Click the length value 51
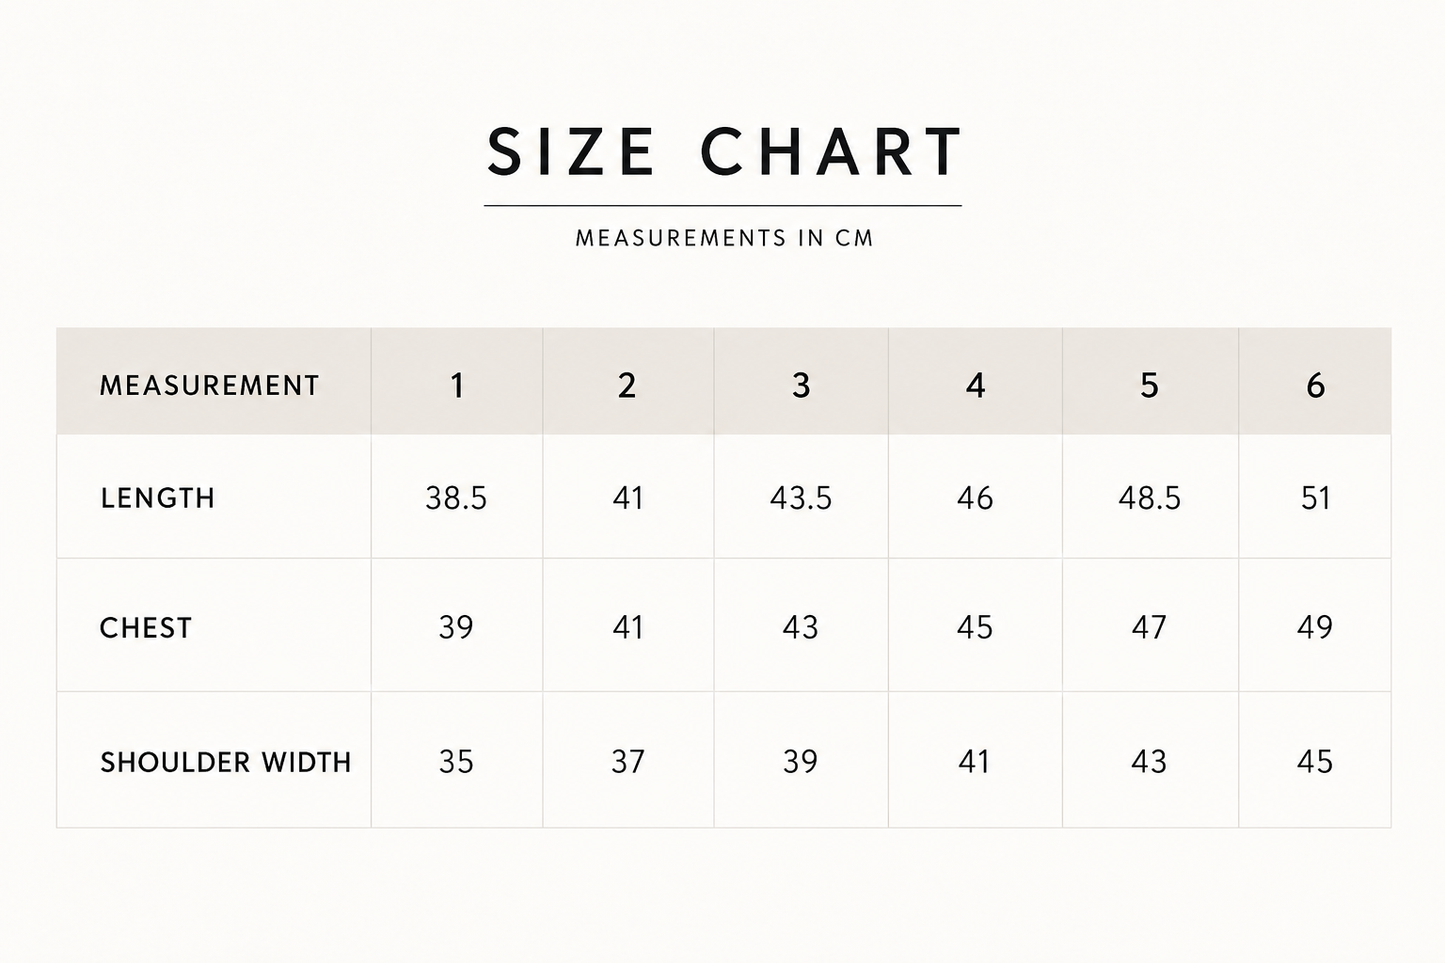The width and height of the screenshot is (1445, 963). tap(1315, 498)
